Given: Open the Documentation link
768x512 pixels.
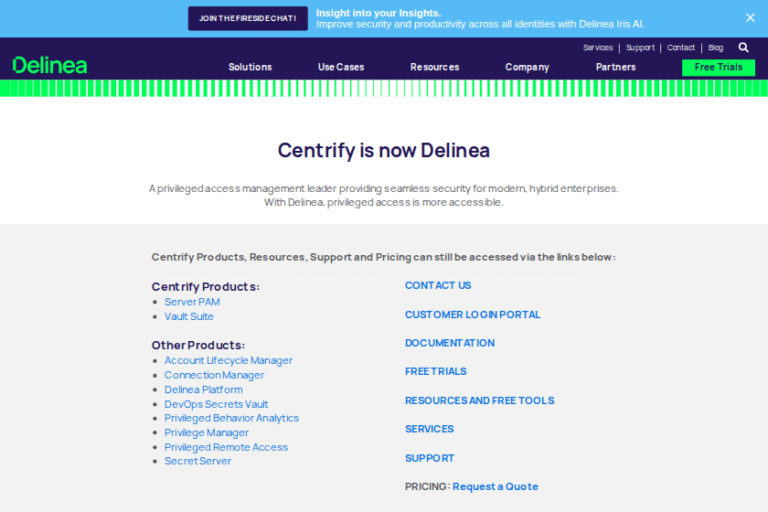Looking at the screenshot, I should tap(450, 343).
